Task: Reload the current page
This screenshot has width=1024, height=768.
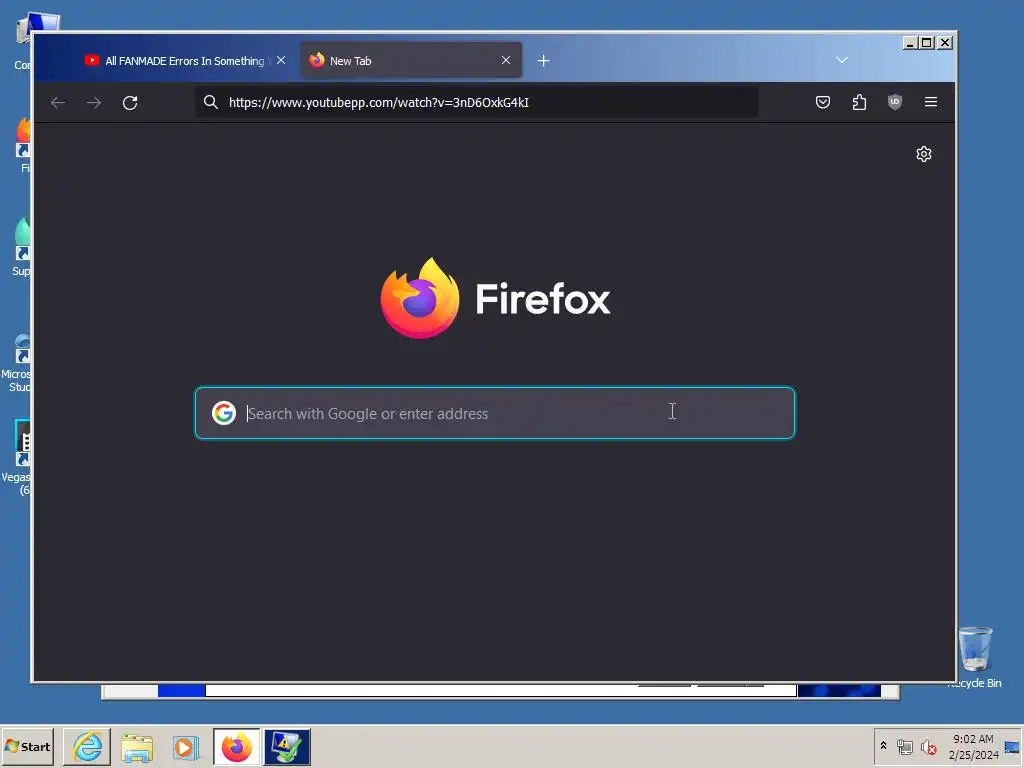Action: pyautogui.click(x=130, y=103)
